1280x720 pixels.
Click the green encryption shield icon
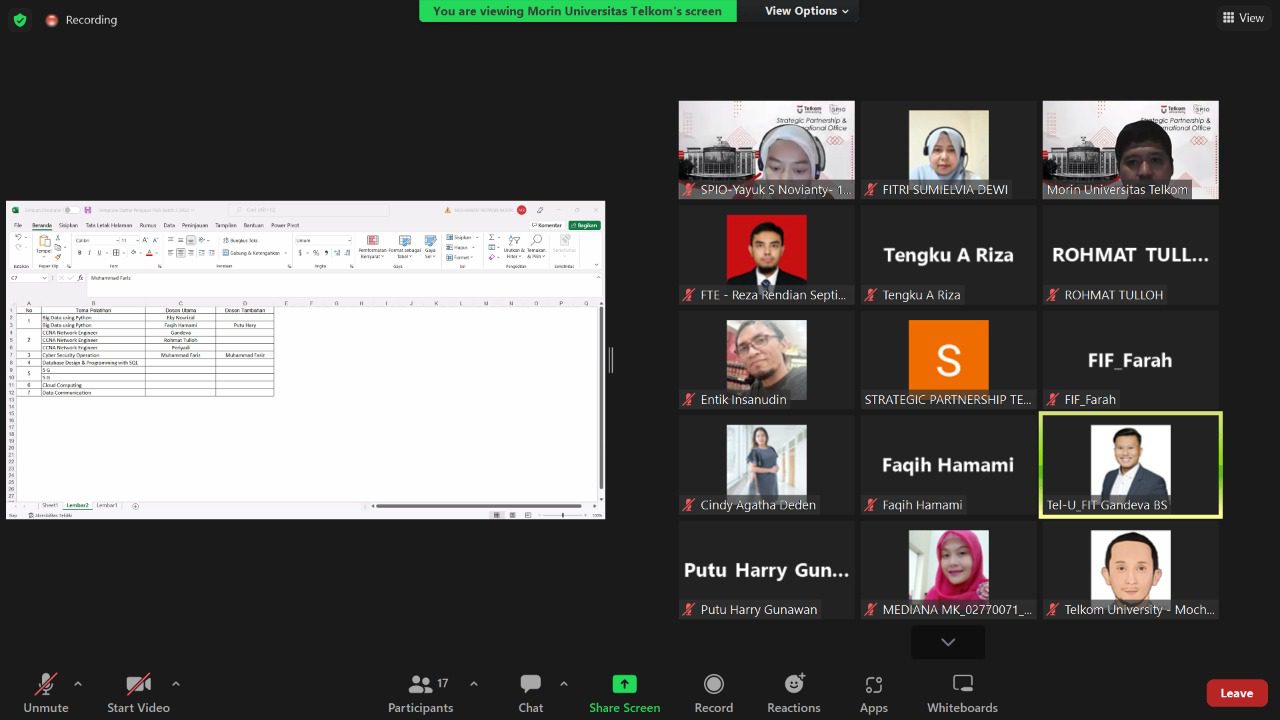point(20,20)
